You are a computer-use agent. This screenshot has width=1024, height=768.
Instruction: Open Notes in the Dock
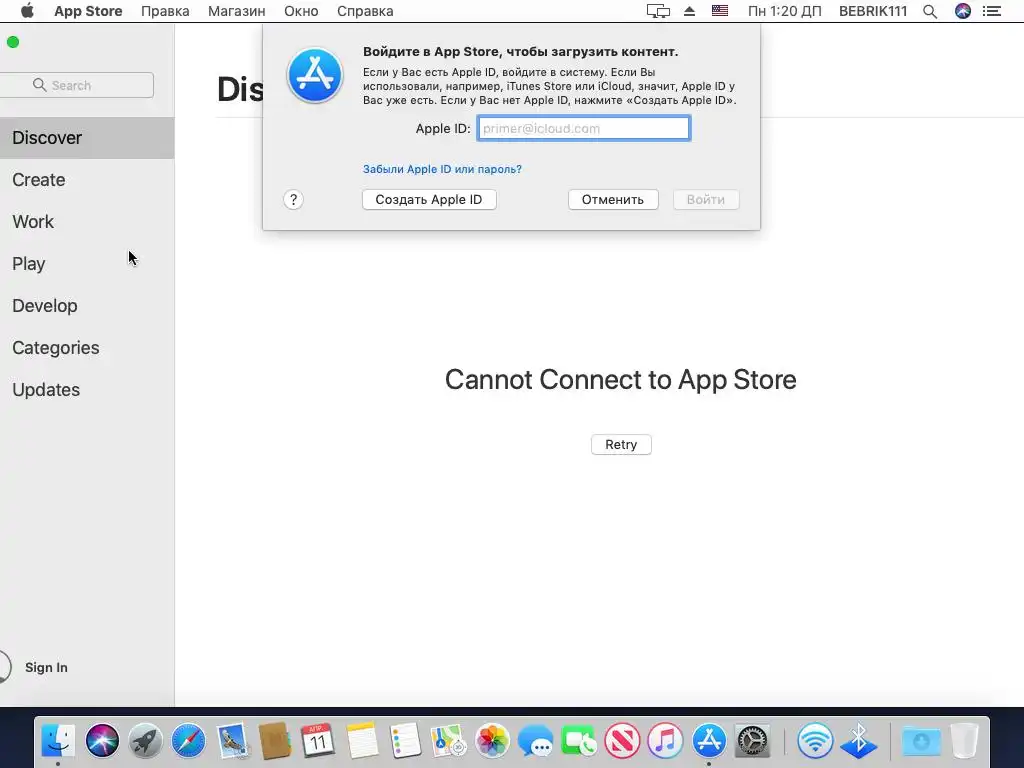[362, 741]
